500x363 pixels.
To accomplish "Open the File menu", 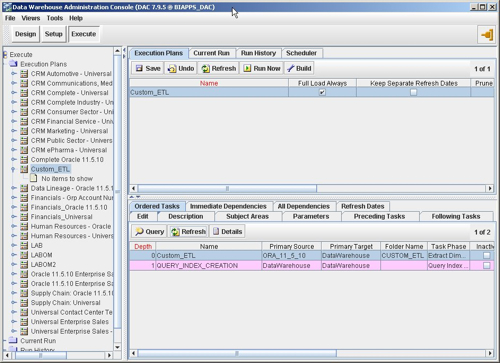I will point(10,18).
